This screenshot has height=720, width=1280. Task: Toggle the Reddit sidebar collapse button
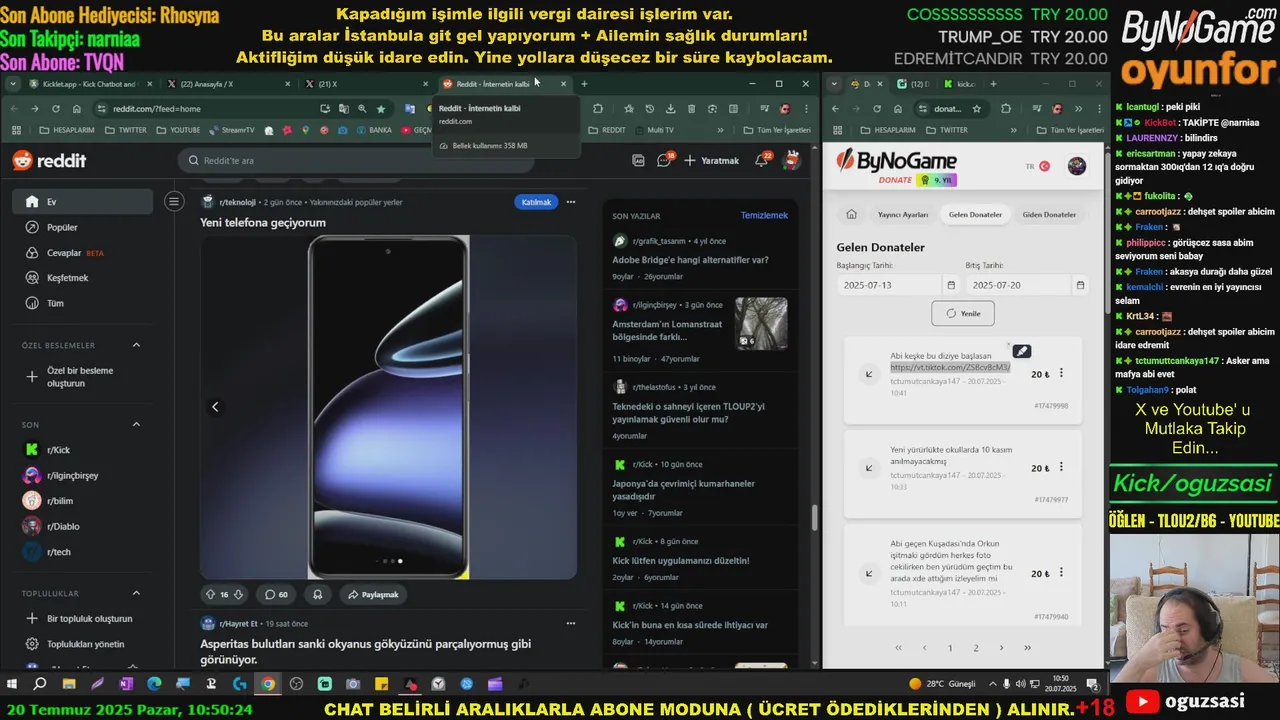[174, 202]
